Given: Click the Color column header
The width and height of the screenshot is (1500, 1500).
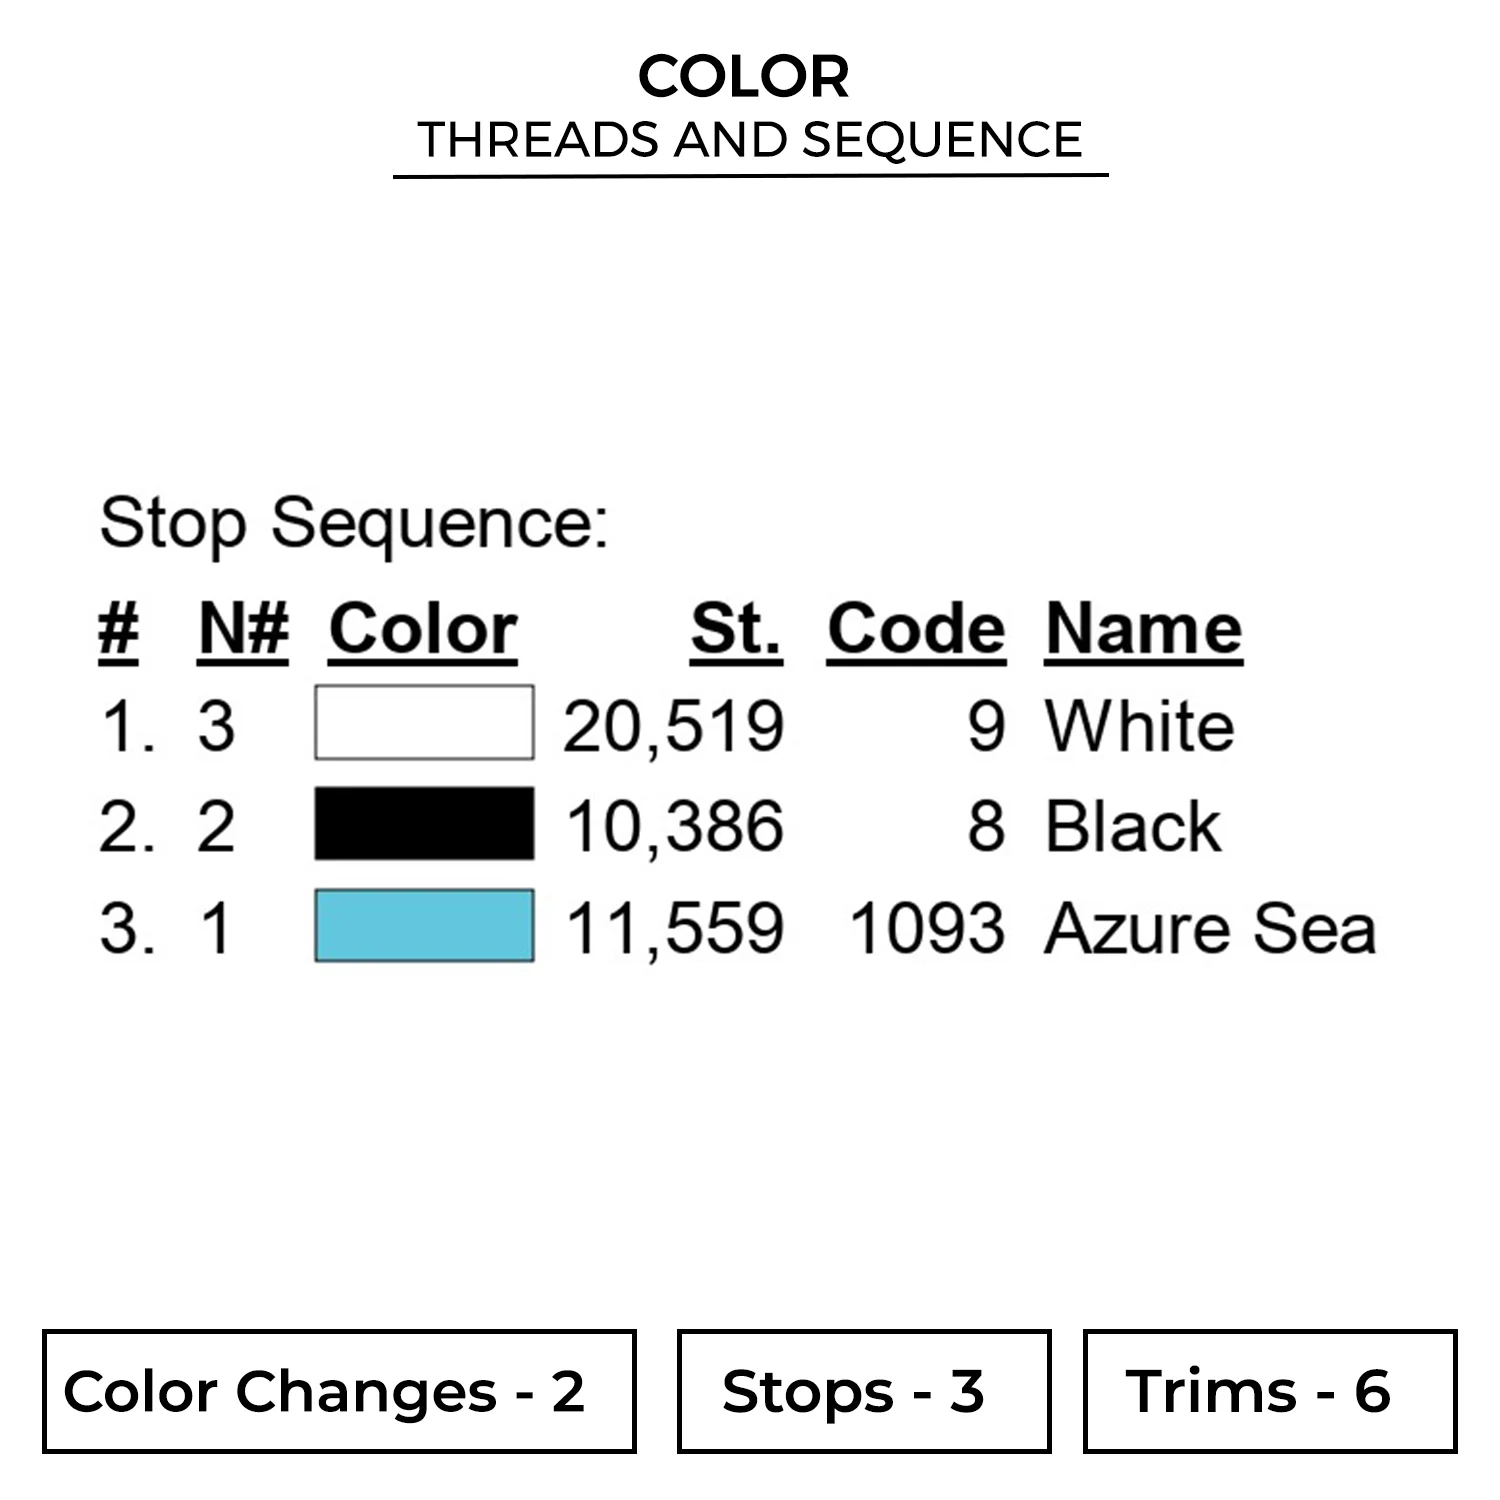Looking at the screenshot, I should pos(423,630).
